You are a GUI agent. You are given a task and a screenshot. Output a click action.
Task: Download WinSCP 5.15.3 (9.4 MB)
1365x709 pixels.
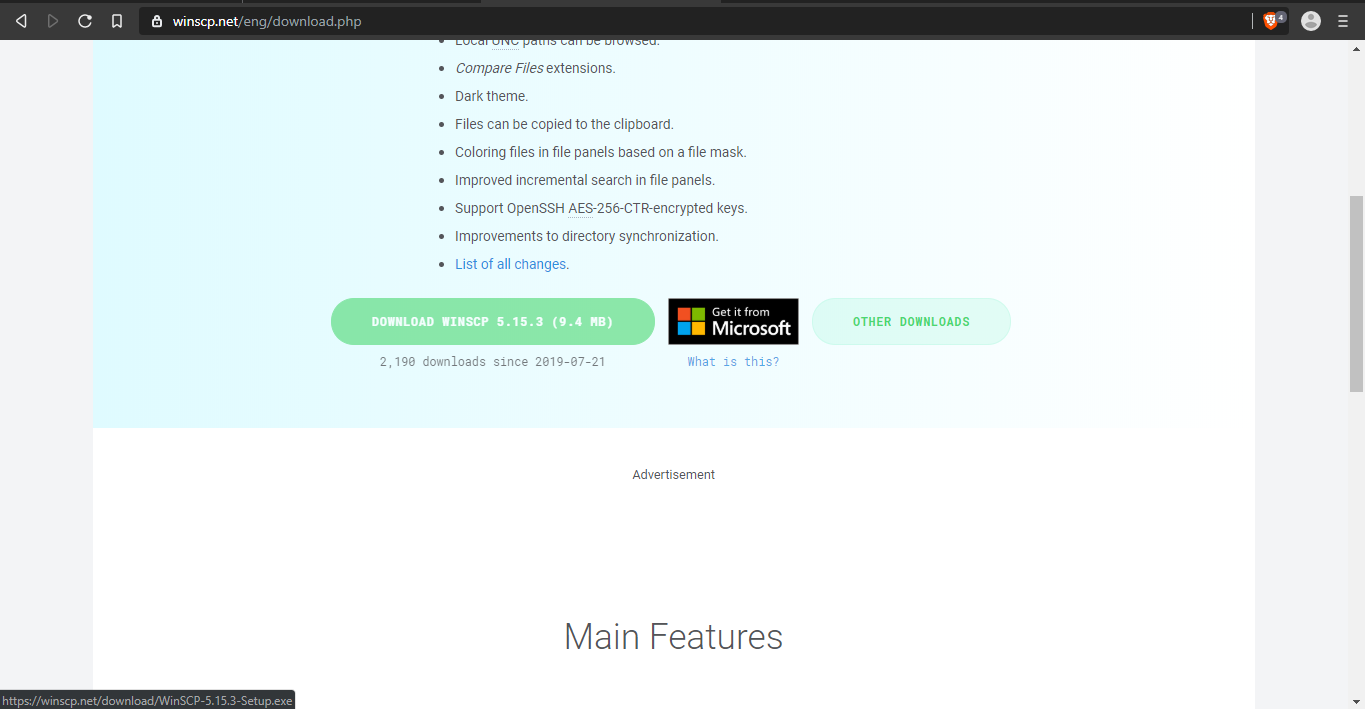(x=493, y=322)
